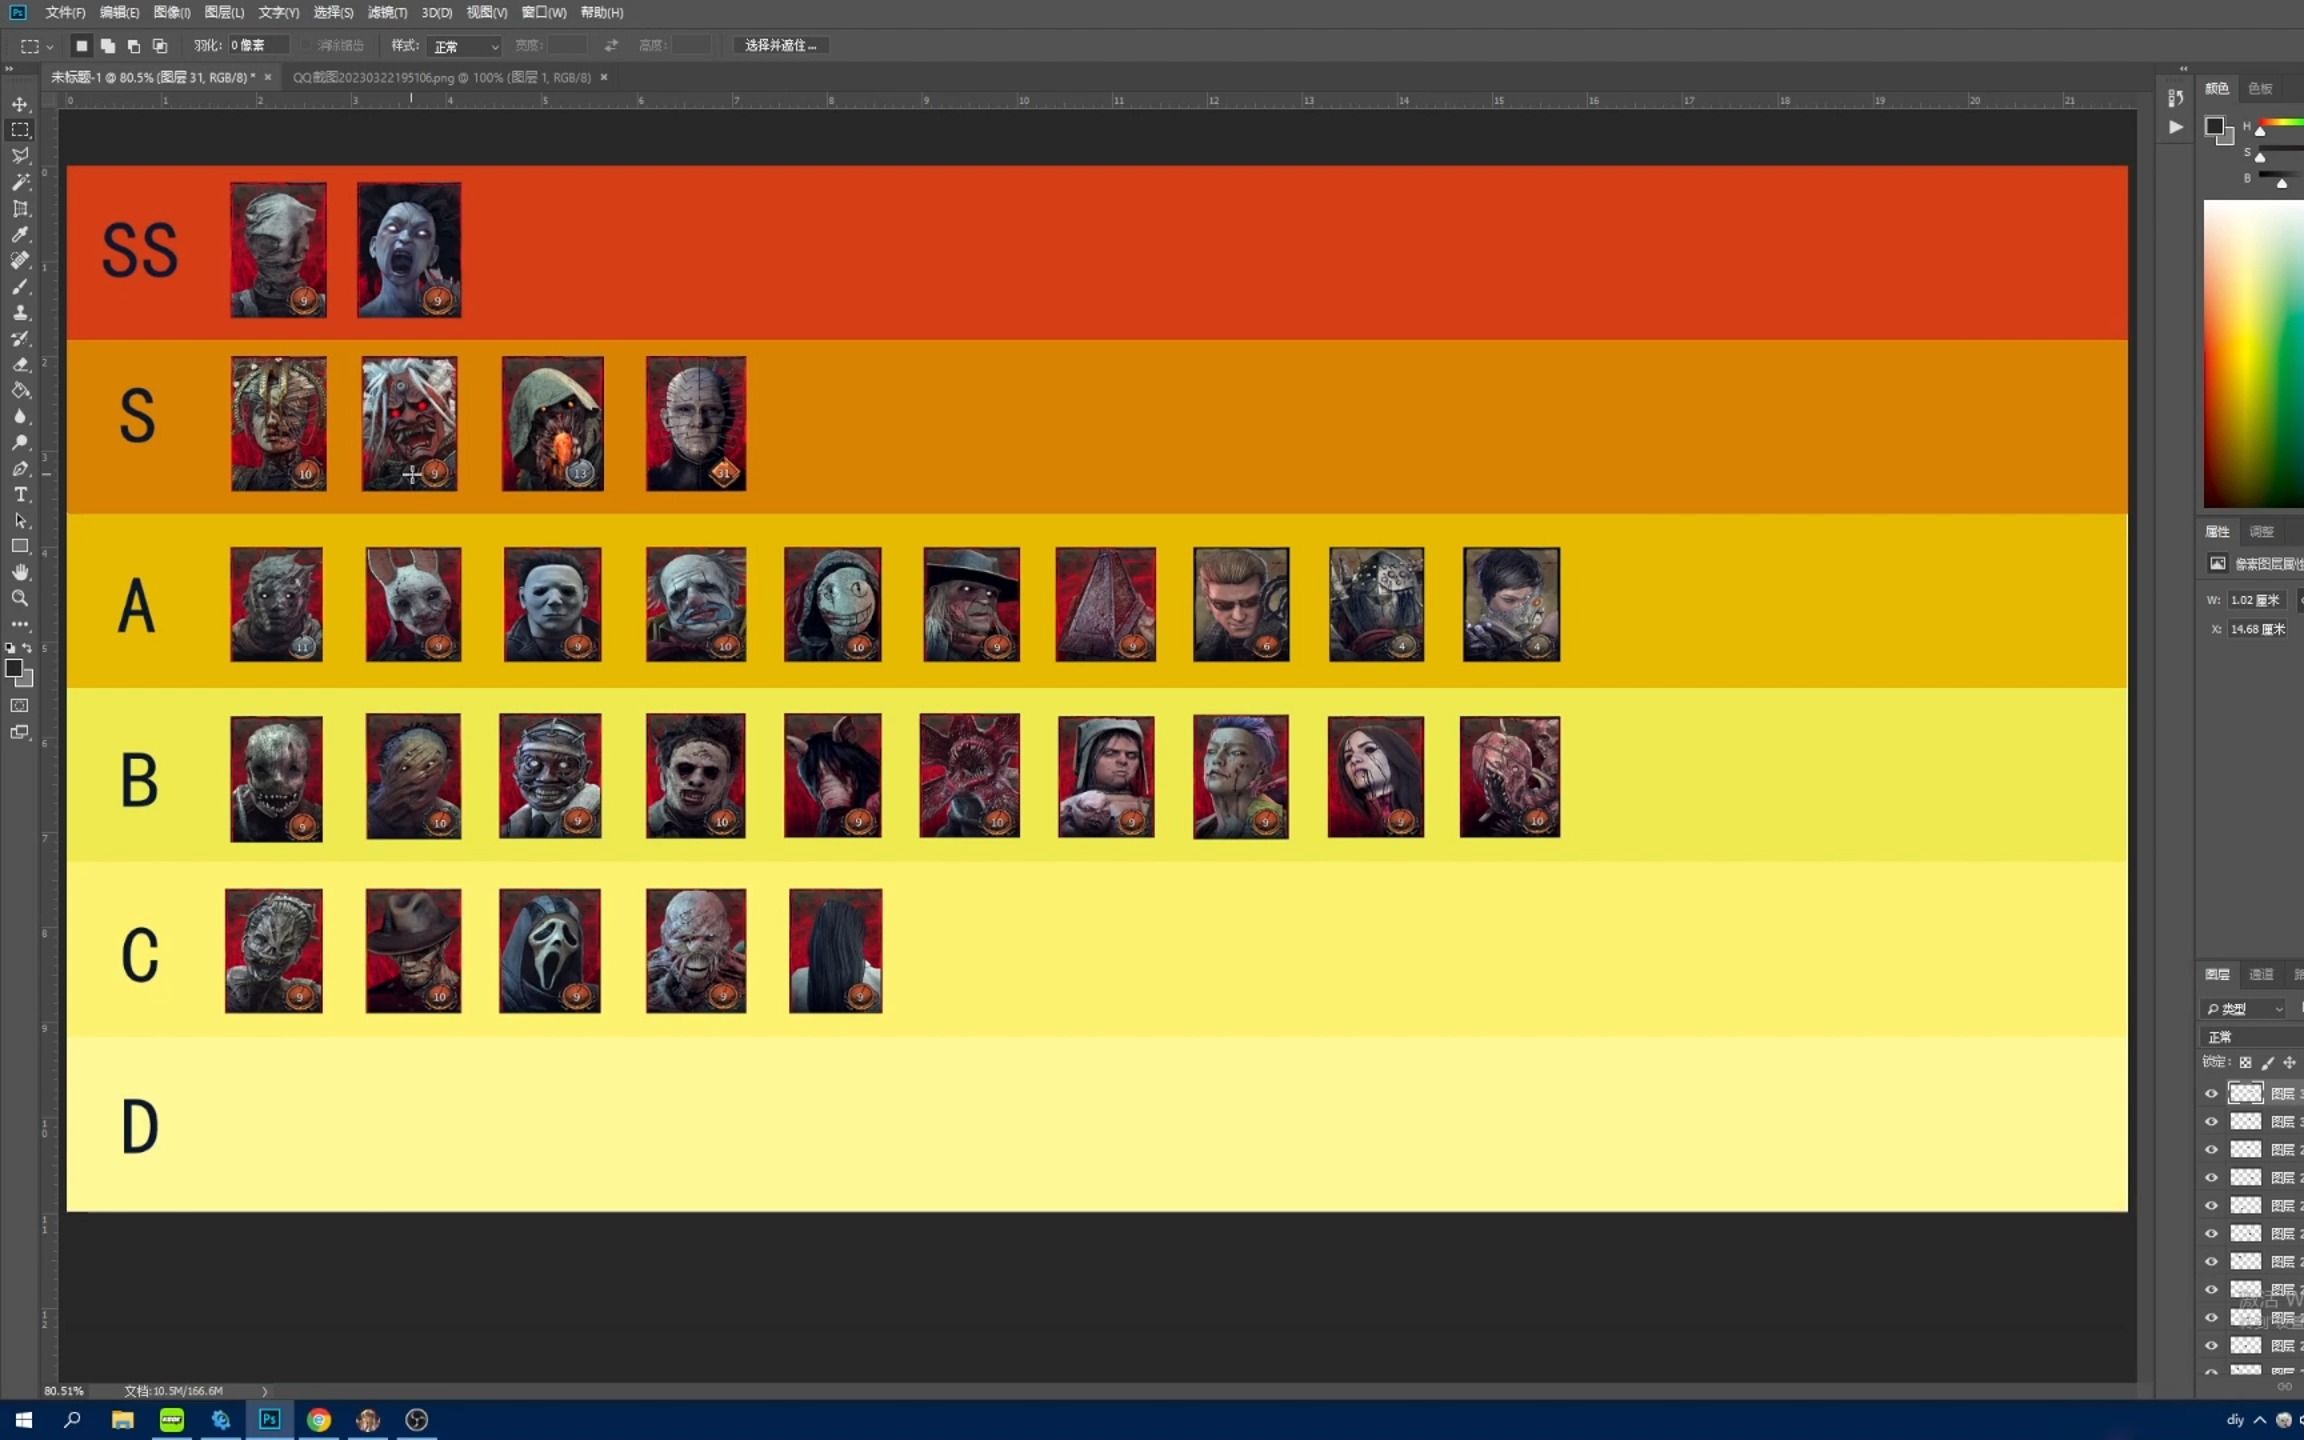
Task: Select the Move tool
Action: pos(20,104)
